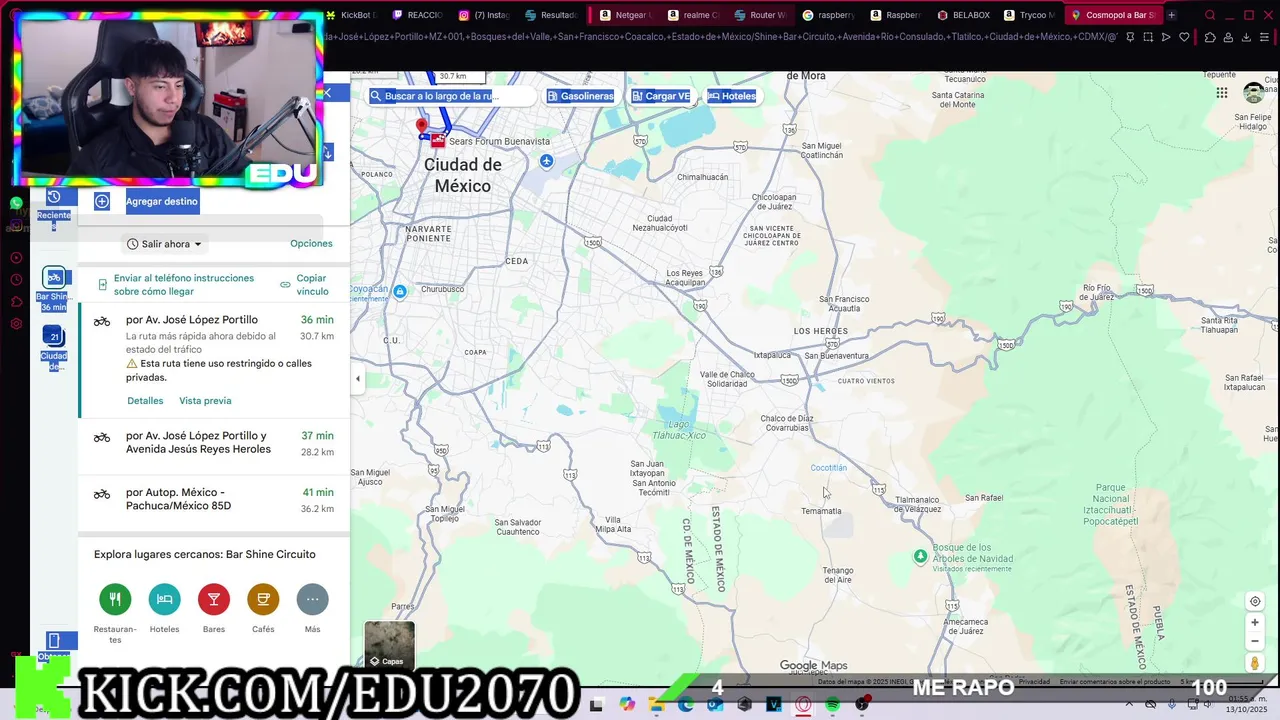1280x720 pixels.
Task: Close the directions panel X
Action: [327, 93]
